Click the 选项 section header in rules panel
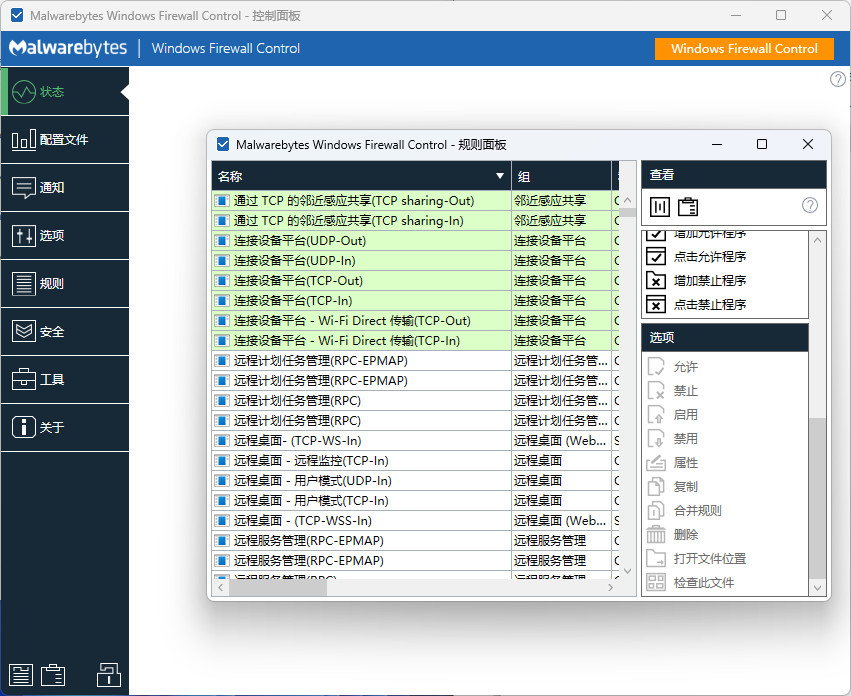Screen dimensions: 851x696 point(725,337)
